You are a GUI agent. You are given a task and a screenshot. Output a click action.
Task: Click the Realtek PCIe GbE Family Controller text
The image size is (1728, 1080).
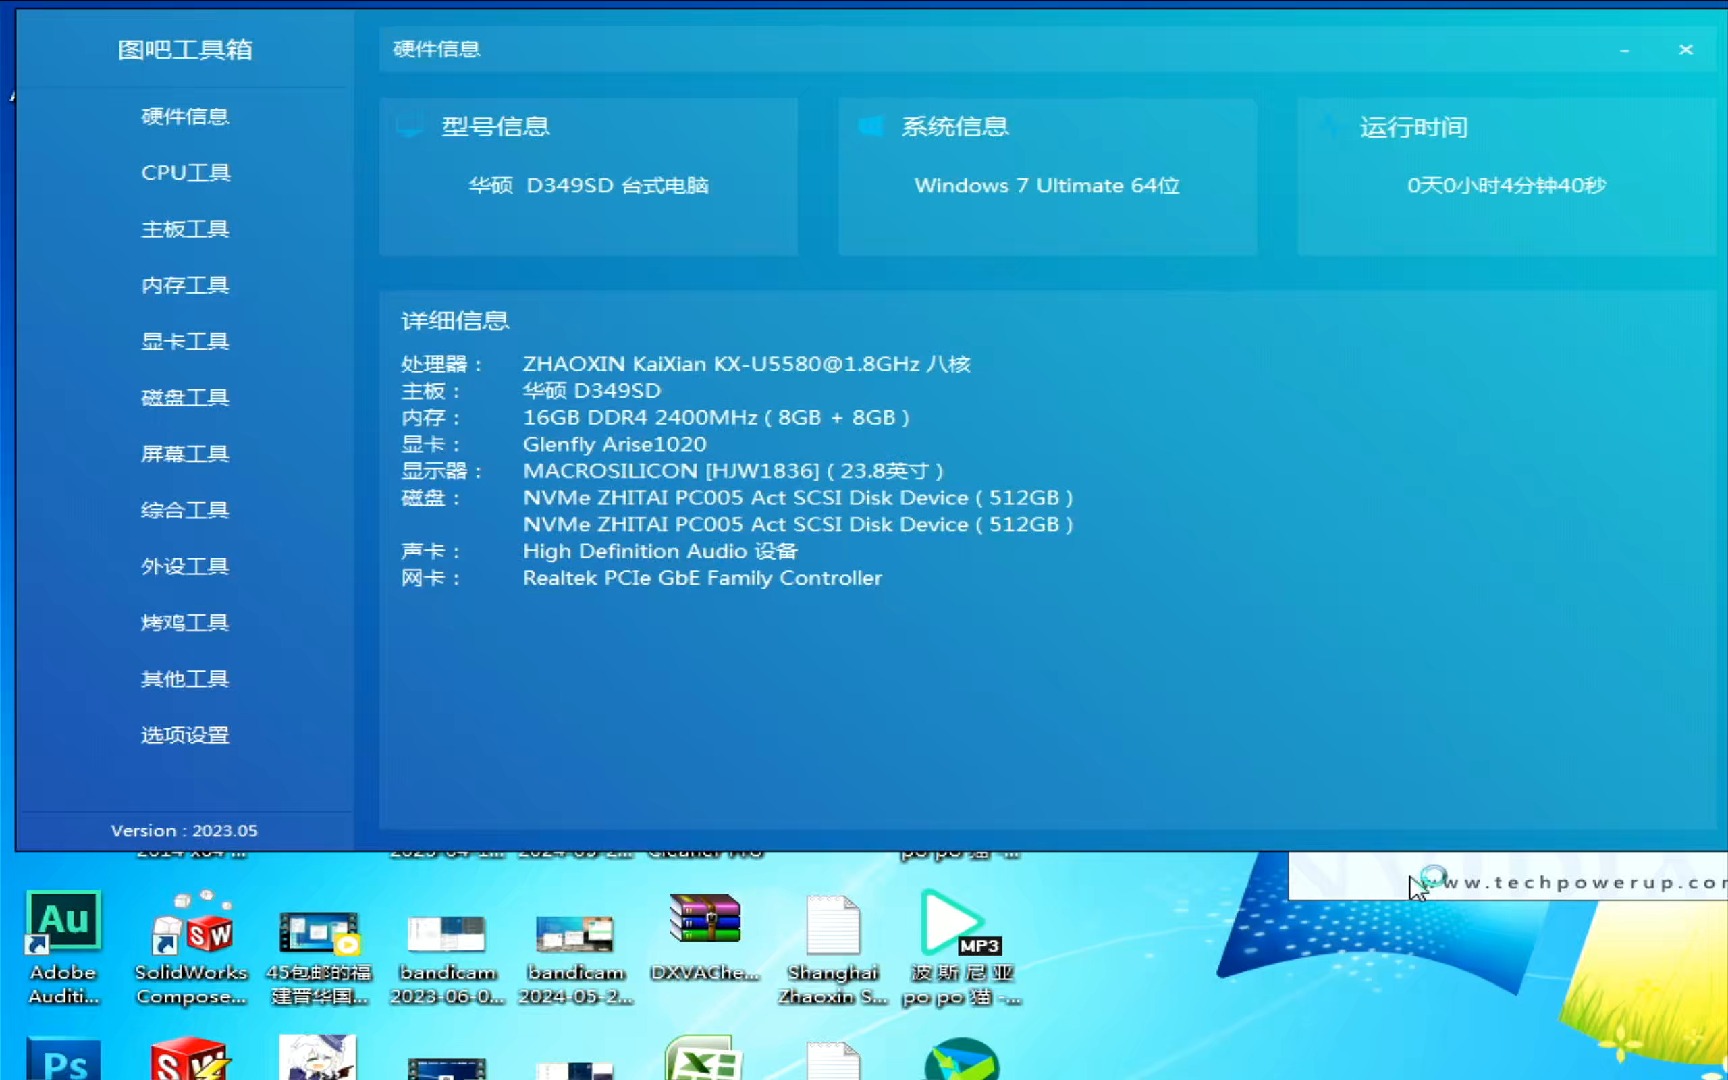(x=702, y=578)
